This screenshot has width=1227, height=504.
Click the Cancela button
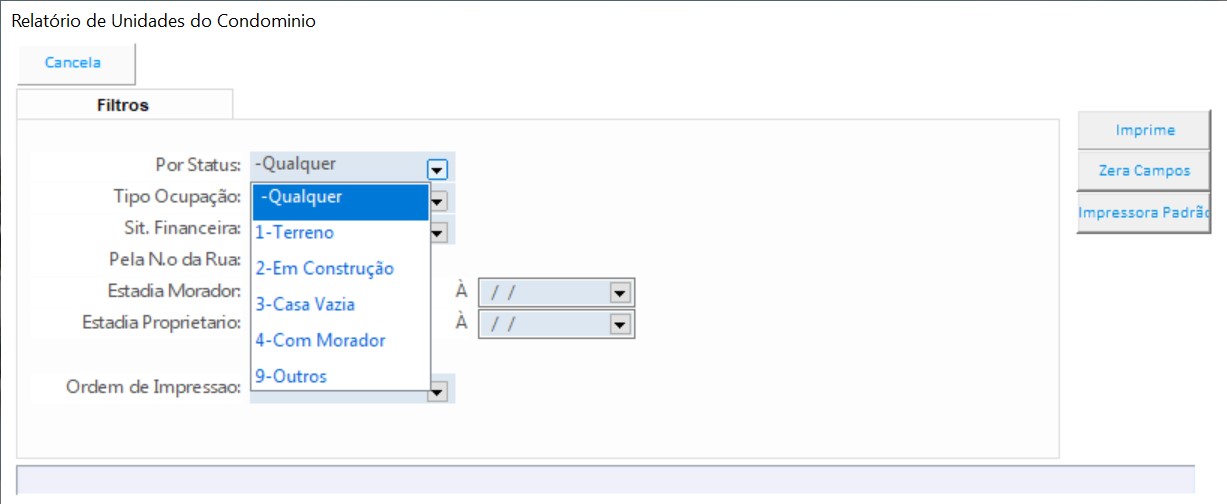74,63
